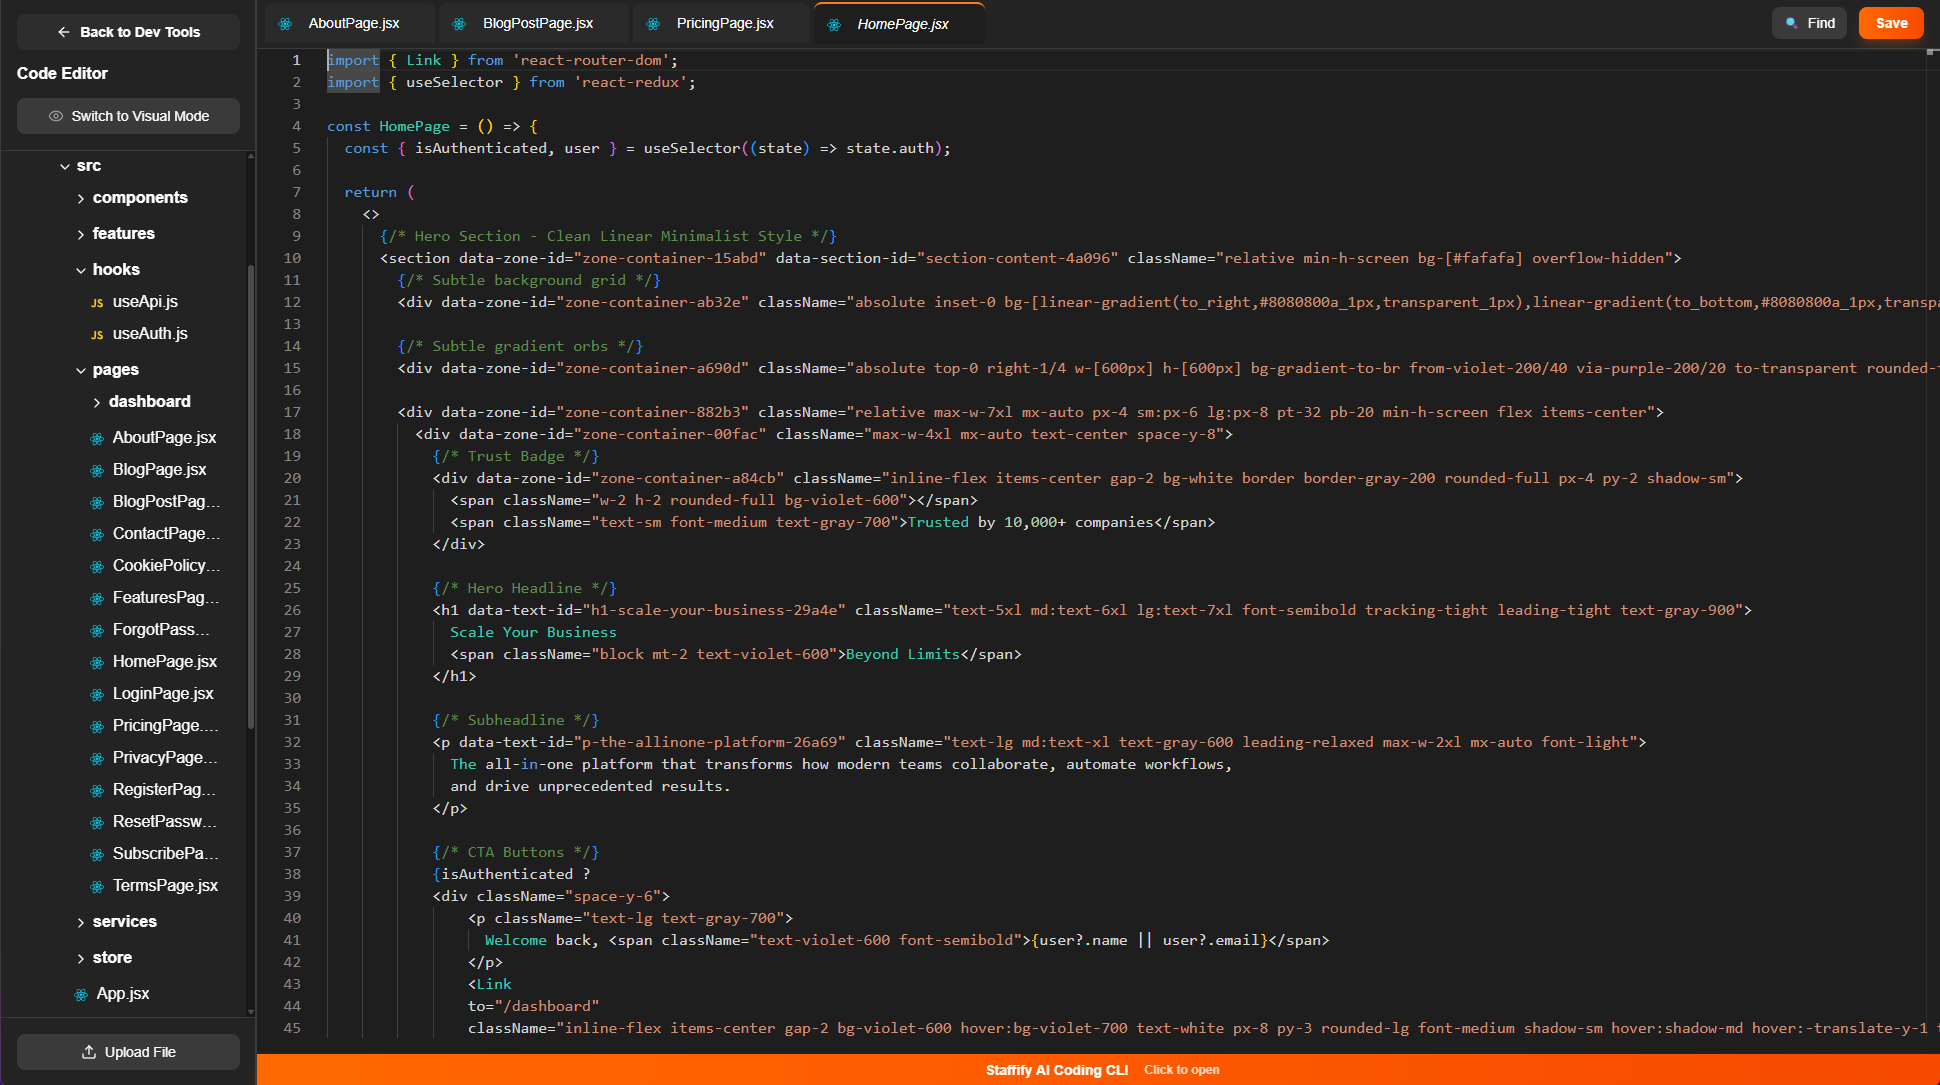Switch to the BlogPostPage.jsx tab
Viewport: 1940px width, 1085px height.
tap(537, 23)
